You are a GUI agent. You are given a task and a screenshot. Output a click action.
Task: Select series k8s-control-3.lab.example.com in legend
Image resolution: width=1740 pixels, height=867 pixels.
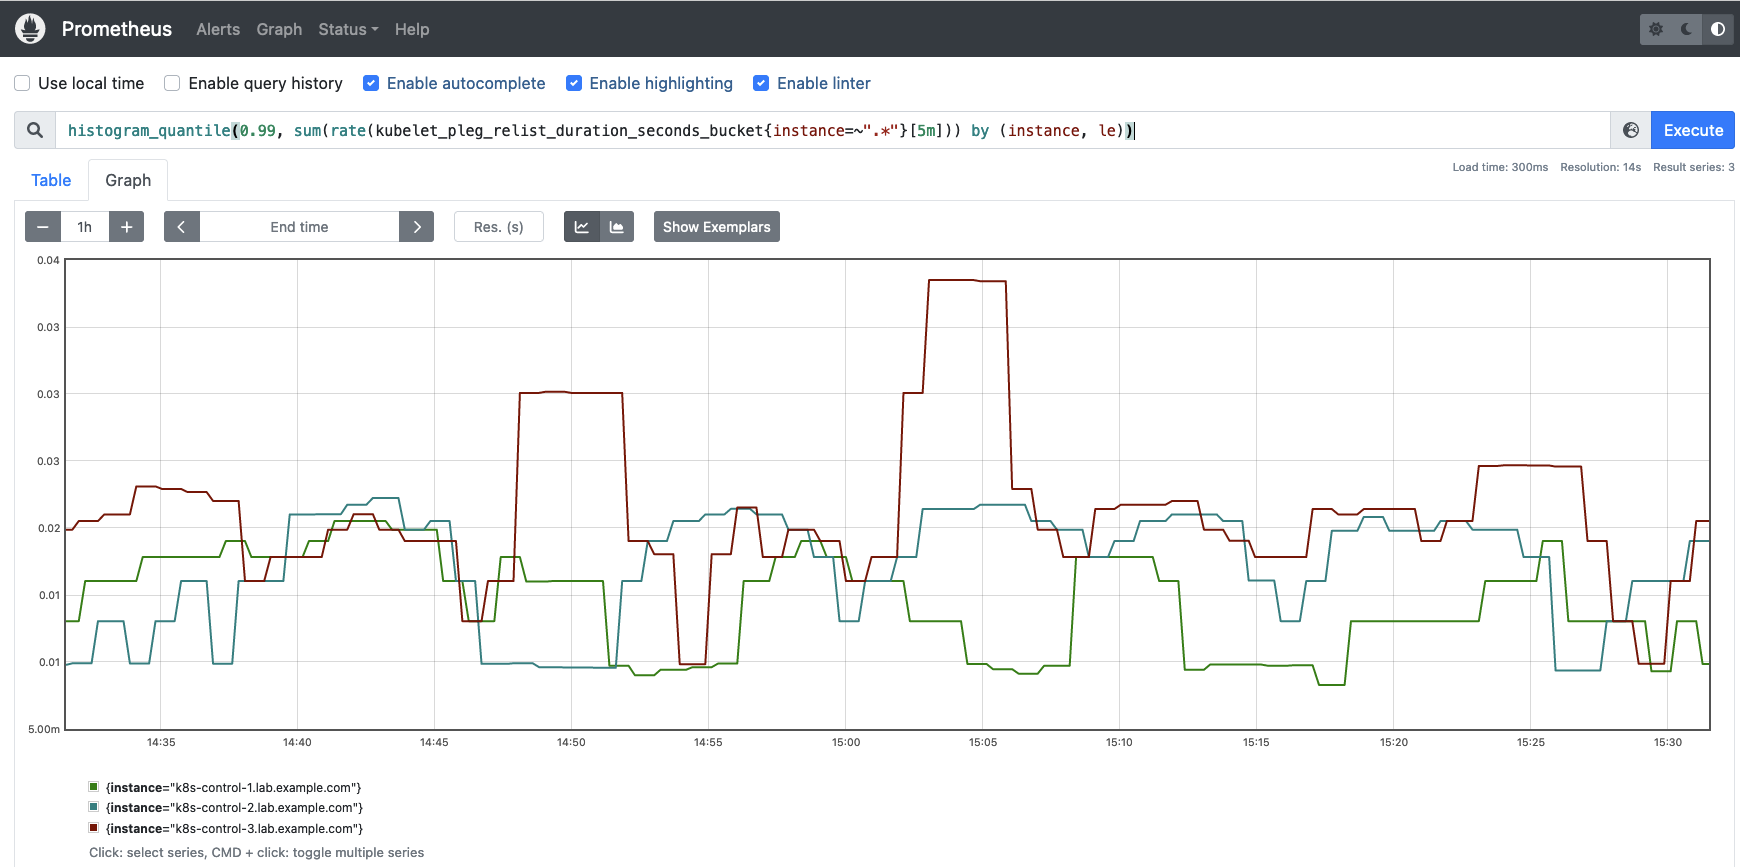click(x=234, y=829)
